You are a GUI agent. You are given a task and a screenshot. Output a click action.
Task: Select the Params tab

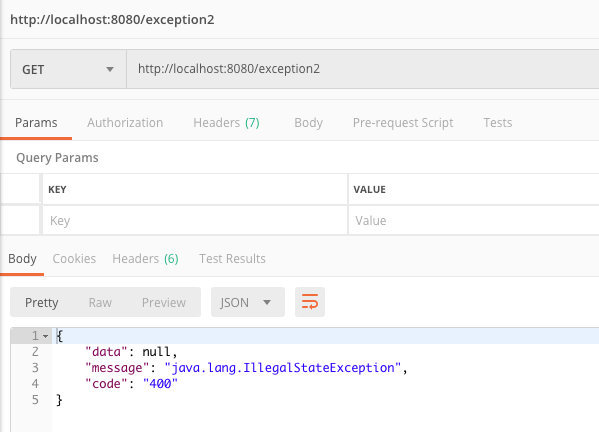(36, 123)
